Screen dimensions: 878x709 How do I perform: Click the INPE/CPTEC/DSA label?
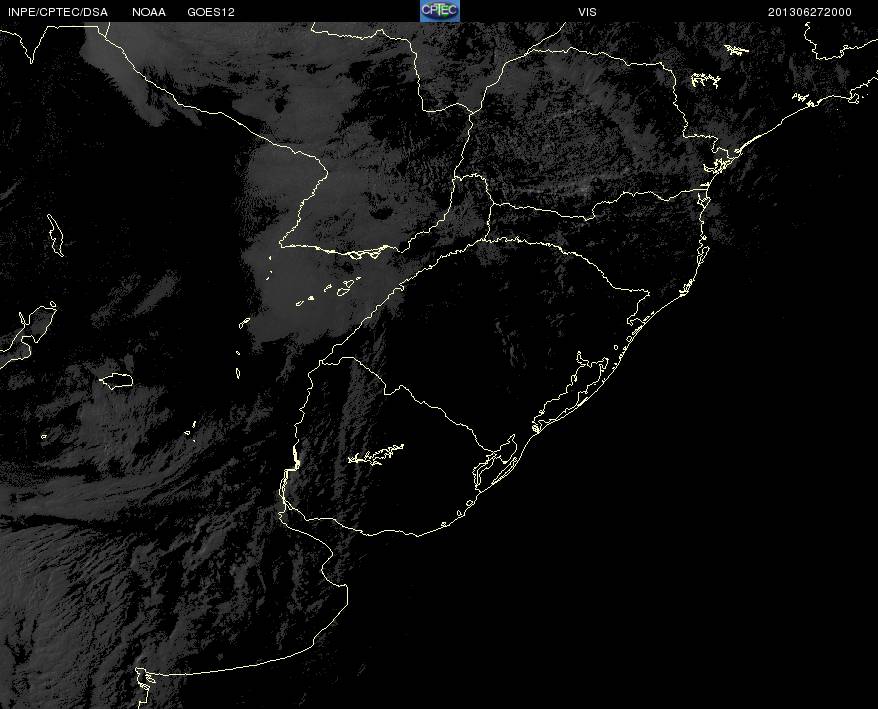[56, 12]
